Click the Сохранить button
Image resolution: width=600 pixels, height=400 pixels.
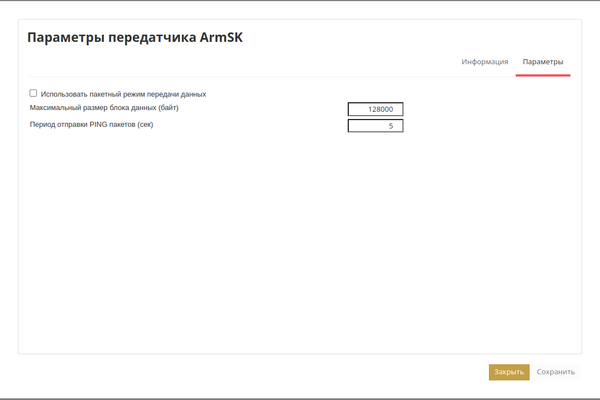click(555, 372)
